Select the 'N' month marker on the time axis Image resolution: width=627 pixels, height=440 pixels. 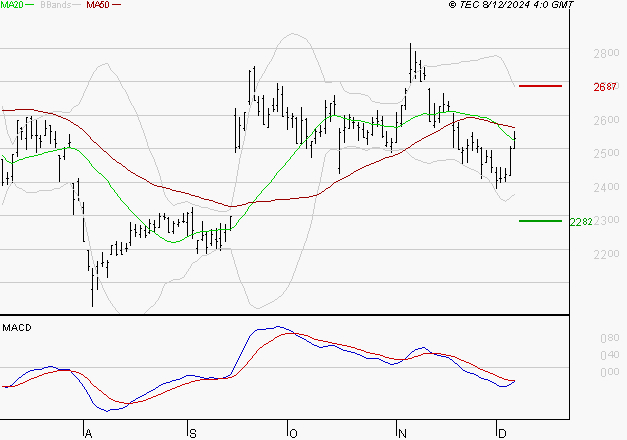[x=400, y=433]
